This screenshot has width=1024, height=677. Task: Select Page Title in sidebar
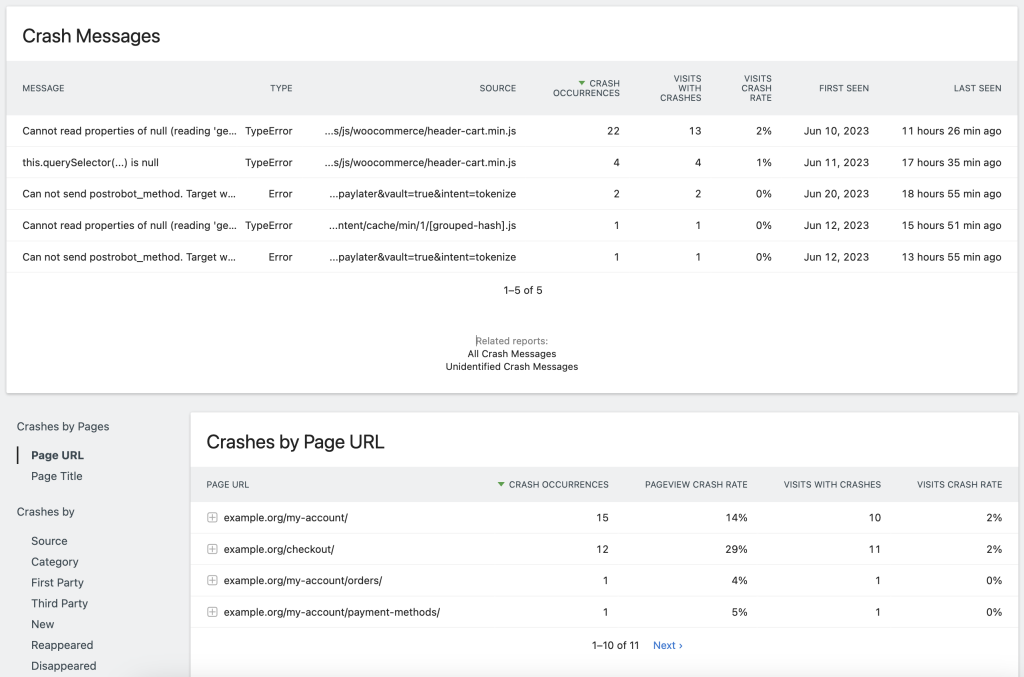pyautogui.click(x=57, y=476)
